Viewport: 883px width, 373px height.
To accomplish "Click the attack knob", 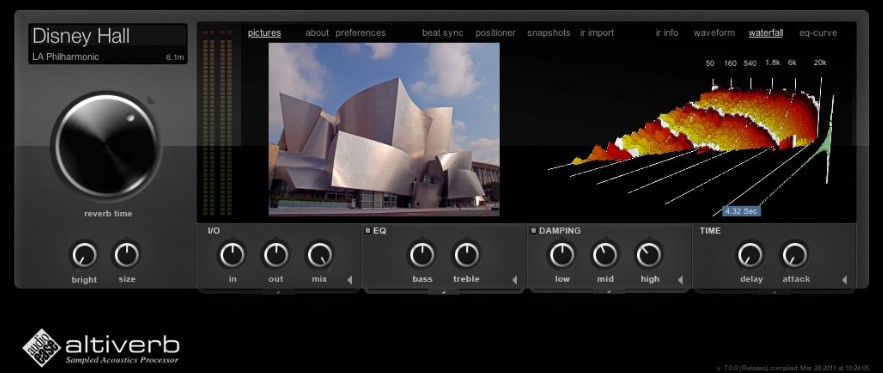I will pos(795,255).
